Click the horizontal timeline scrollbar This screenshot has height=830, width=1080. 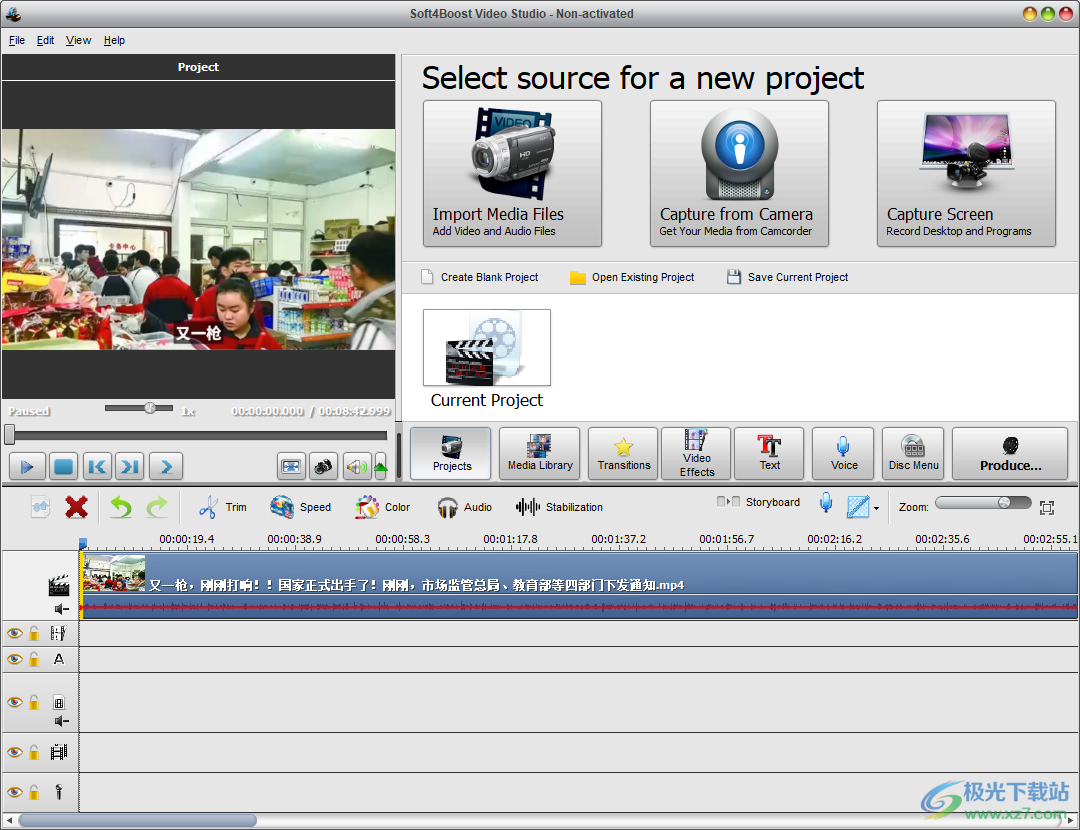(138, 820)
